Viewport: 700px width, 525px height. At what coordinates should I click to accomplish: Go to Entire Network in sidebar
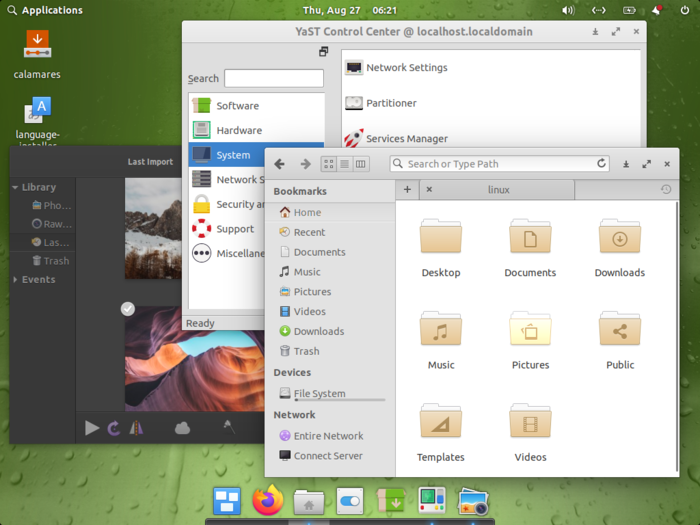click(328, 436)
